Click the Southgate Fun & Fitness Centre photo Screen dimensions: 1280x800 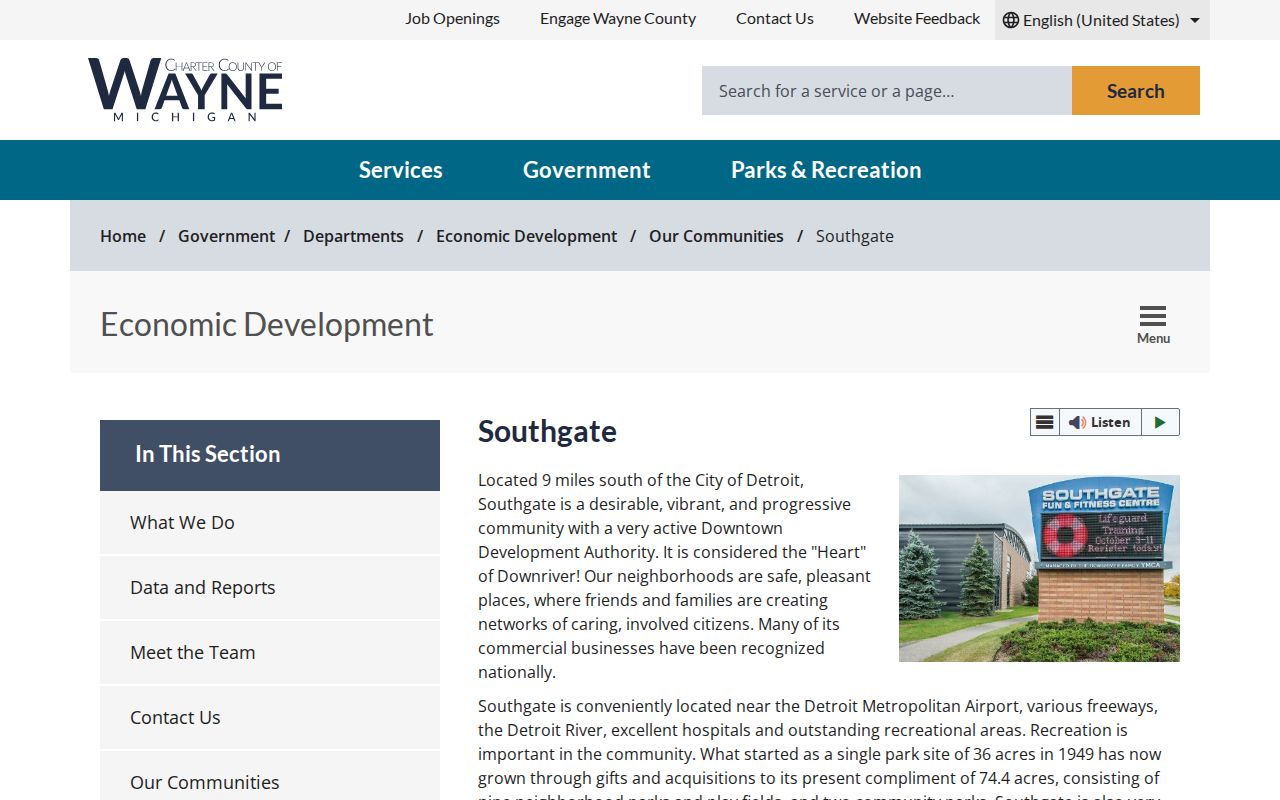tap(1039, 568)
